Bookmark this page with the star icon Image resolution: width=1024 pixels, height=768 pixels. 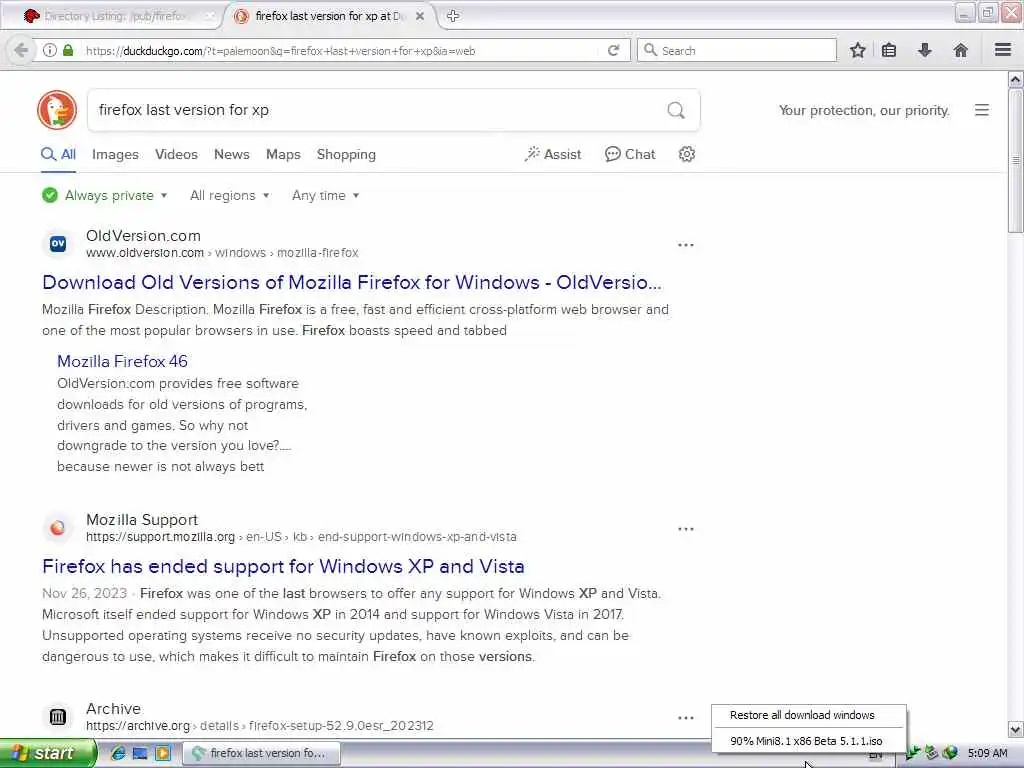[857, 50]
